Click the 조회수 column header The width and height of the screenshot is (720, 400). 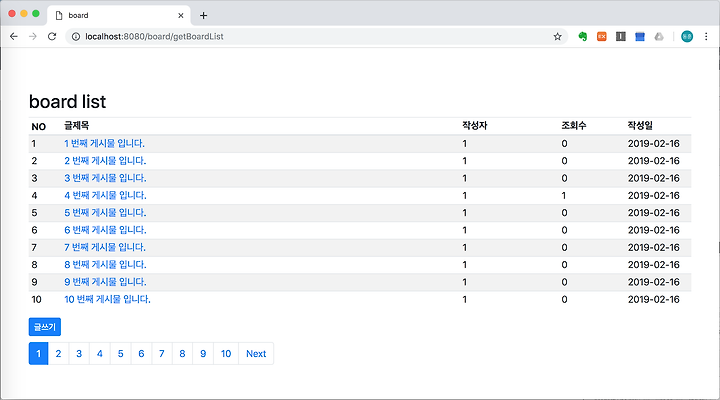click(x=574, y=125)
